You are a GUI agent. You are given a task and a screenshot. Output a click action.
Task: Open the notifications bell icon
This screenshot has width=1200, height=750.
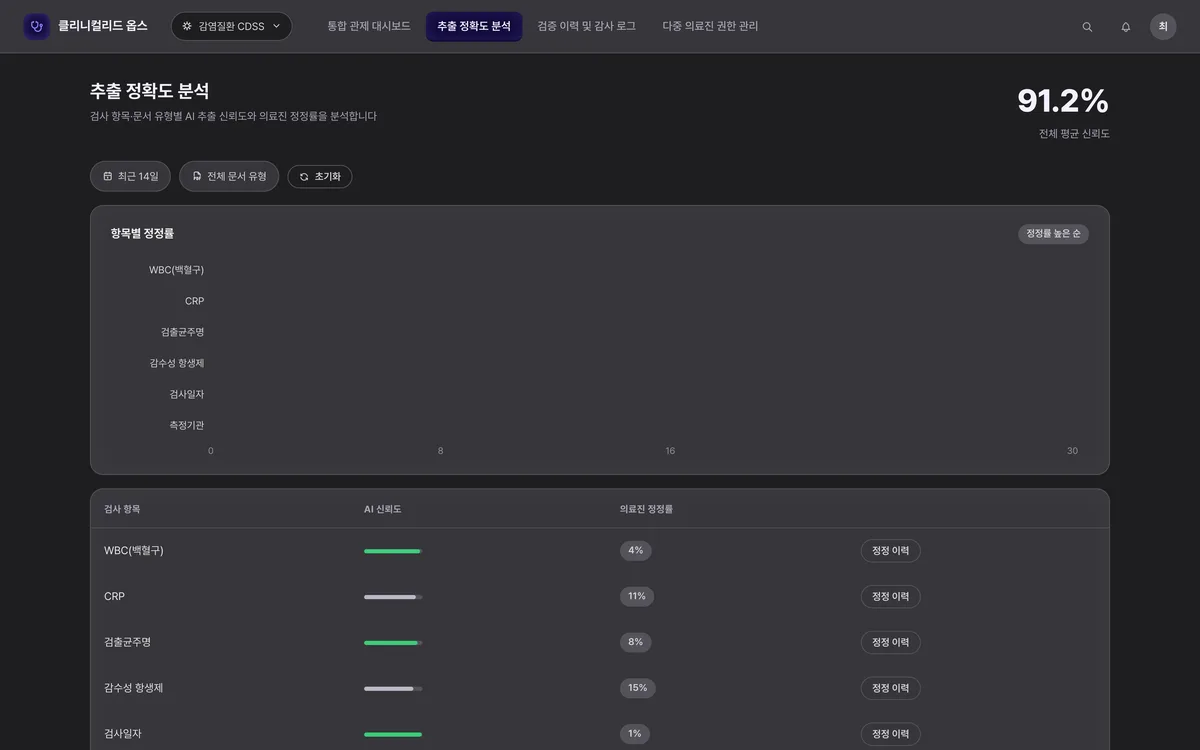[1126, 27]
